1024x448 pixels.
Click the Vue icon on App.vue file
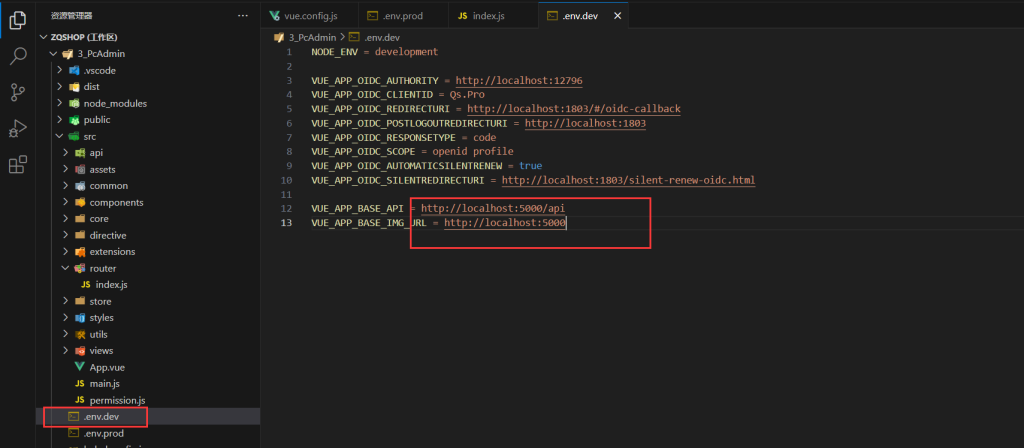pyautogui.click(x=79, y=367)
